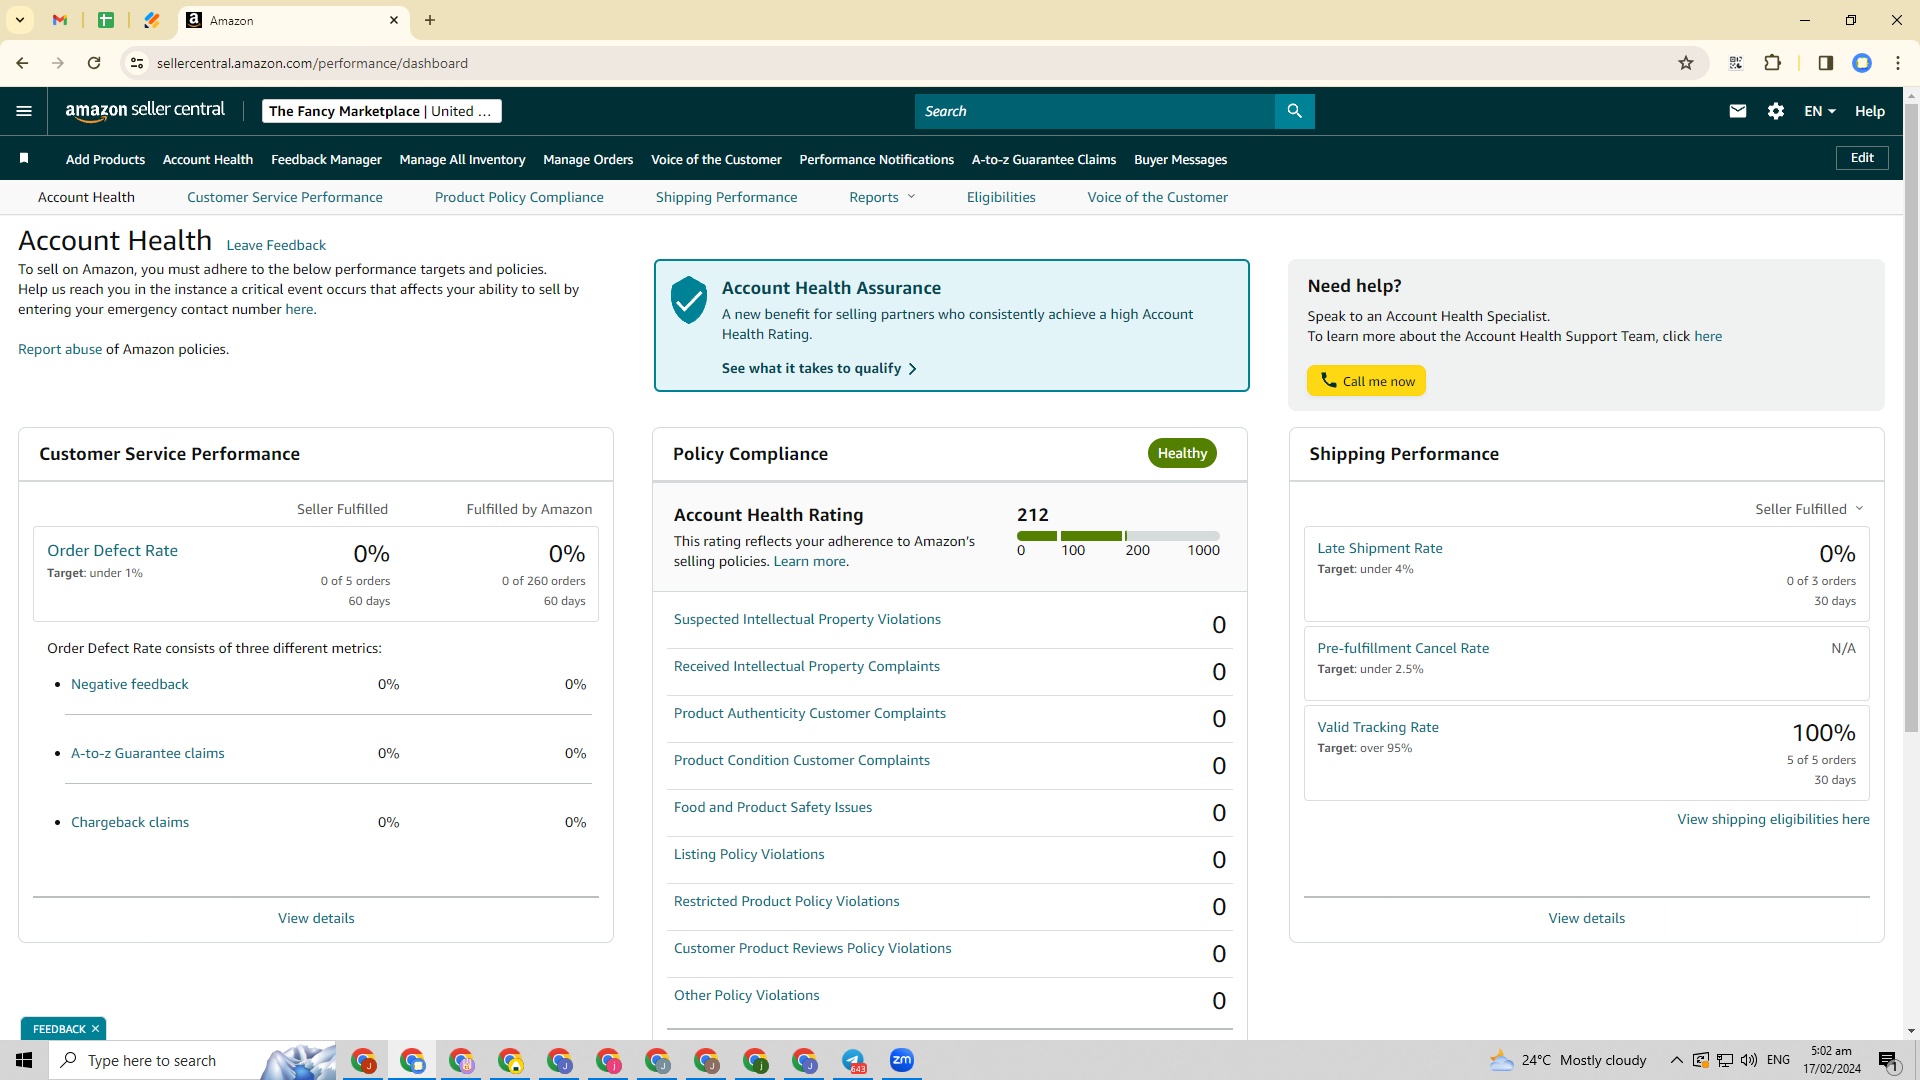Open Telegram from the taskbar
1920x1080 pixels.
pyautogui.click(x=854, y=1060)
